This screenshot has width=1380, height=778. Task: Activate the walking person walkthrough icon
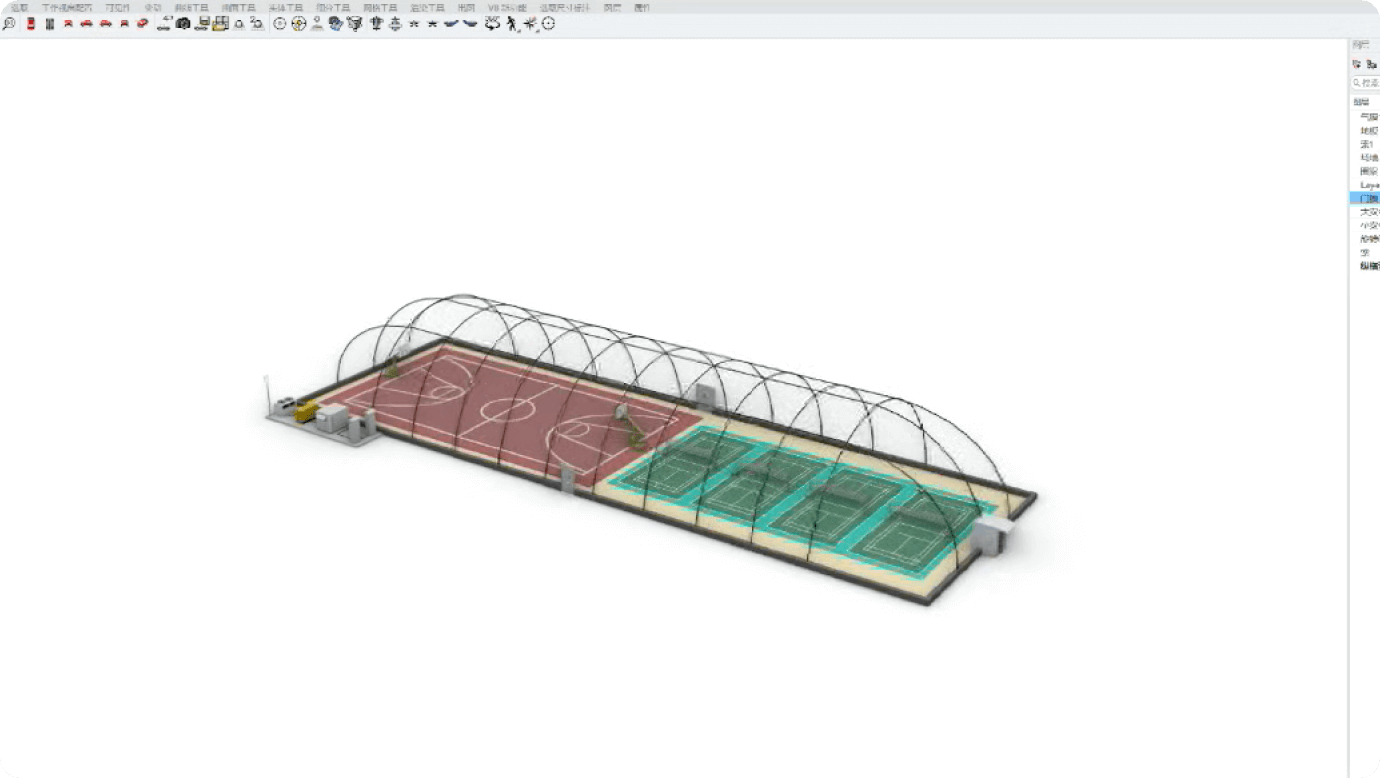coord(512,23)
